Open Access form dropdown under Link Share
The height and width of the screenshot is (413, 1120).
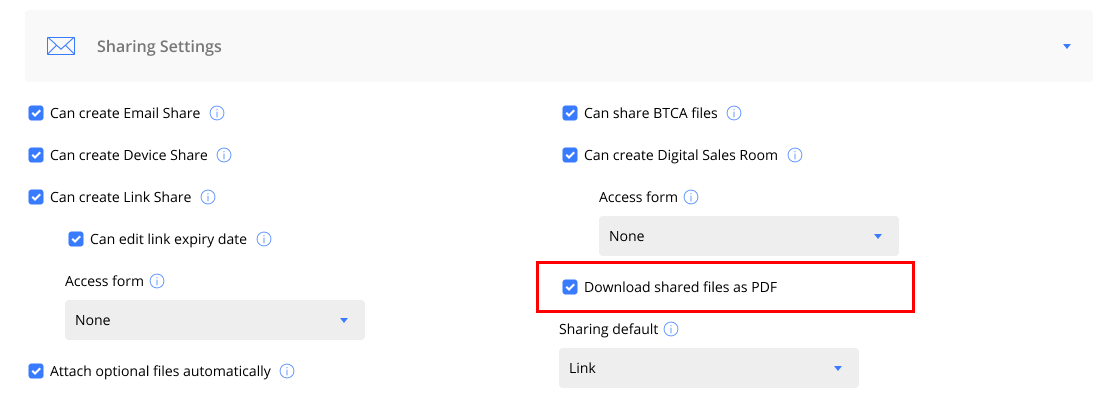[215, 319]
